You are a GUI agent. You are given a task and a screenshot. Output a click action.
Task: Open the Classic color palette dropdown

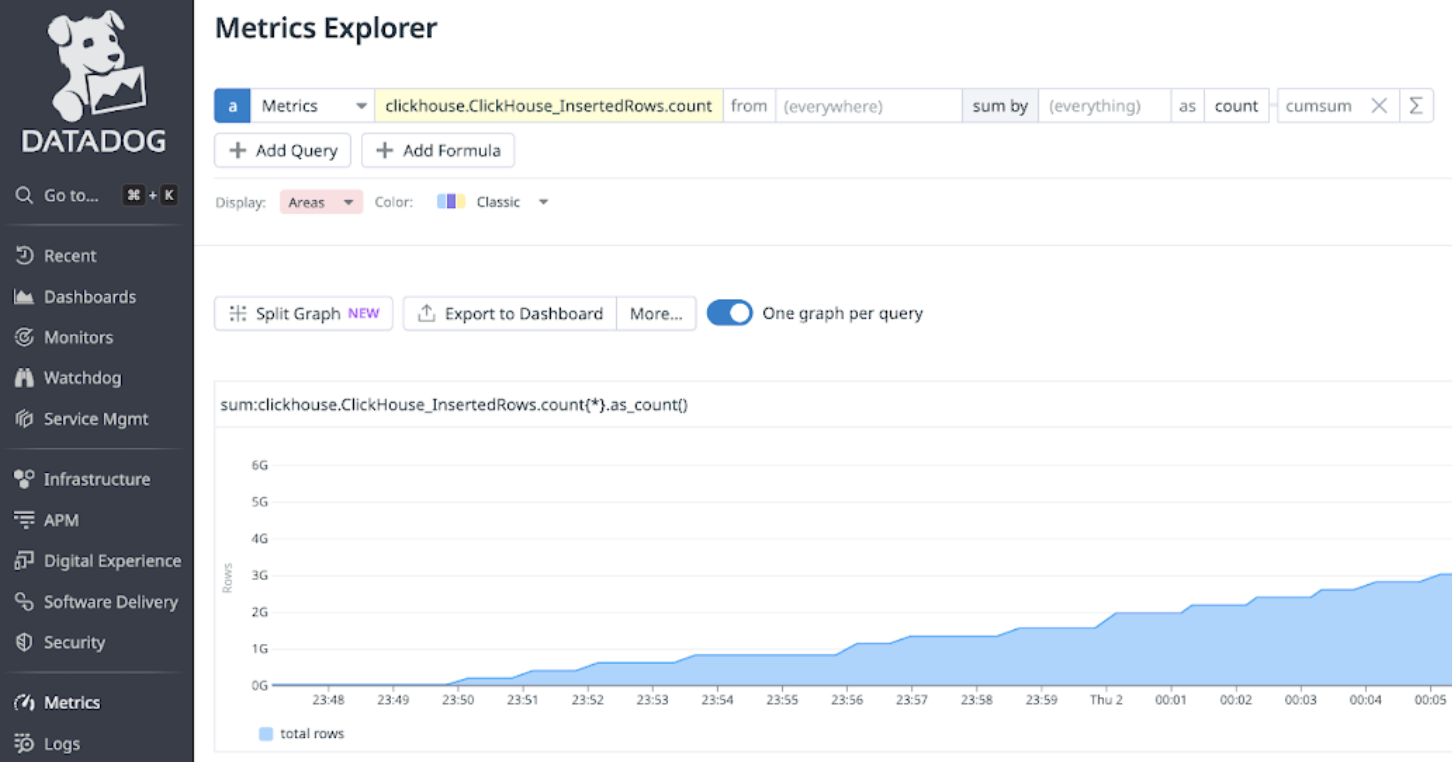pyautogui.click(x=497, y=201)
